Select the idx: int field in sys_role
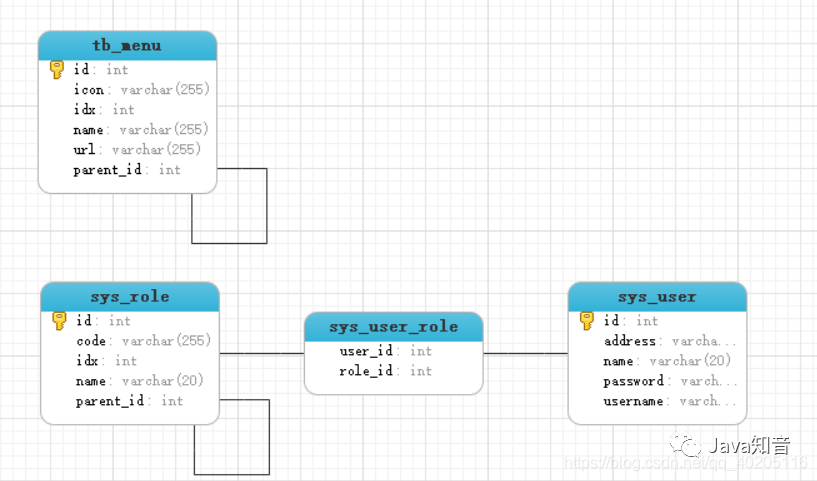Screen dimensions: 817x481 click(x=106, y=361)
